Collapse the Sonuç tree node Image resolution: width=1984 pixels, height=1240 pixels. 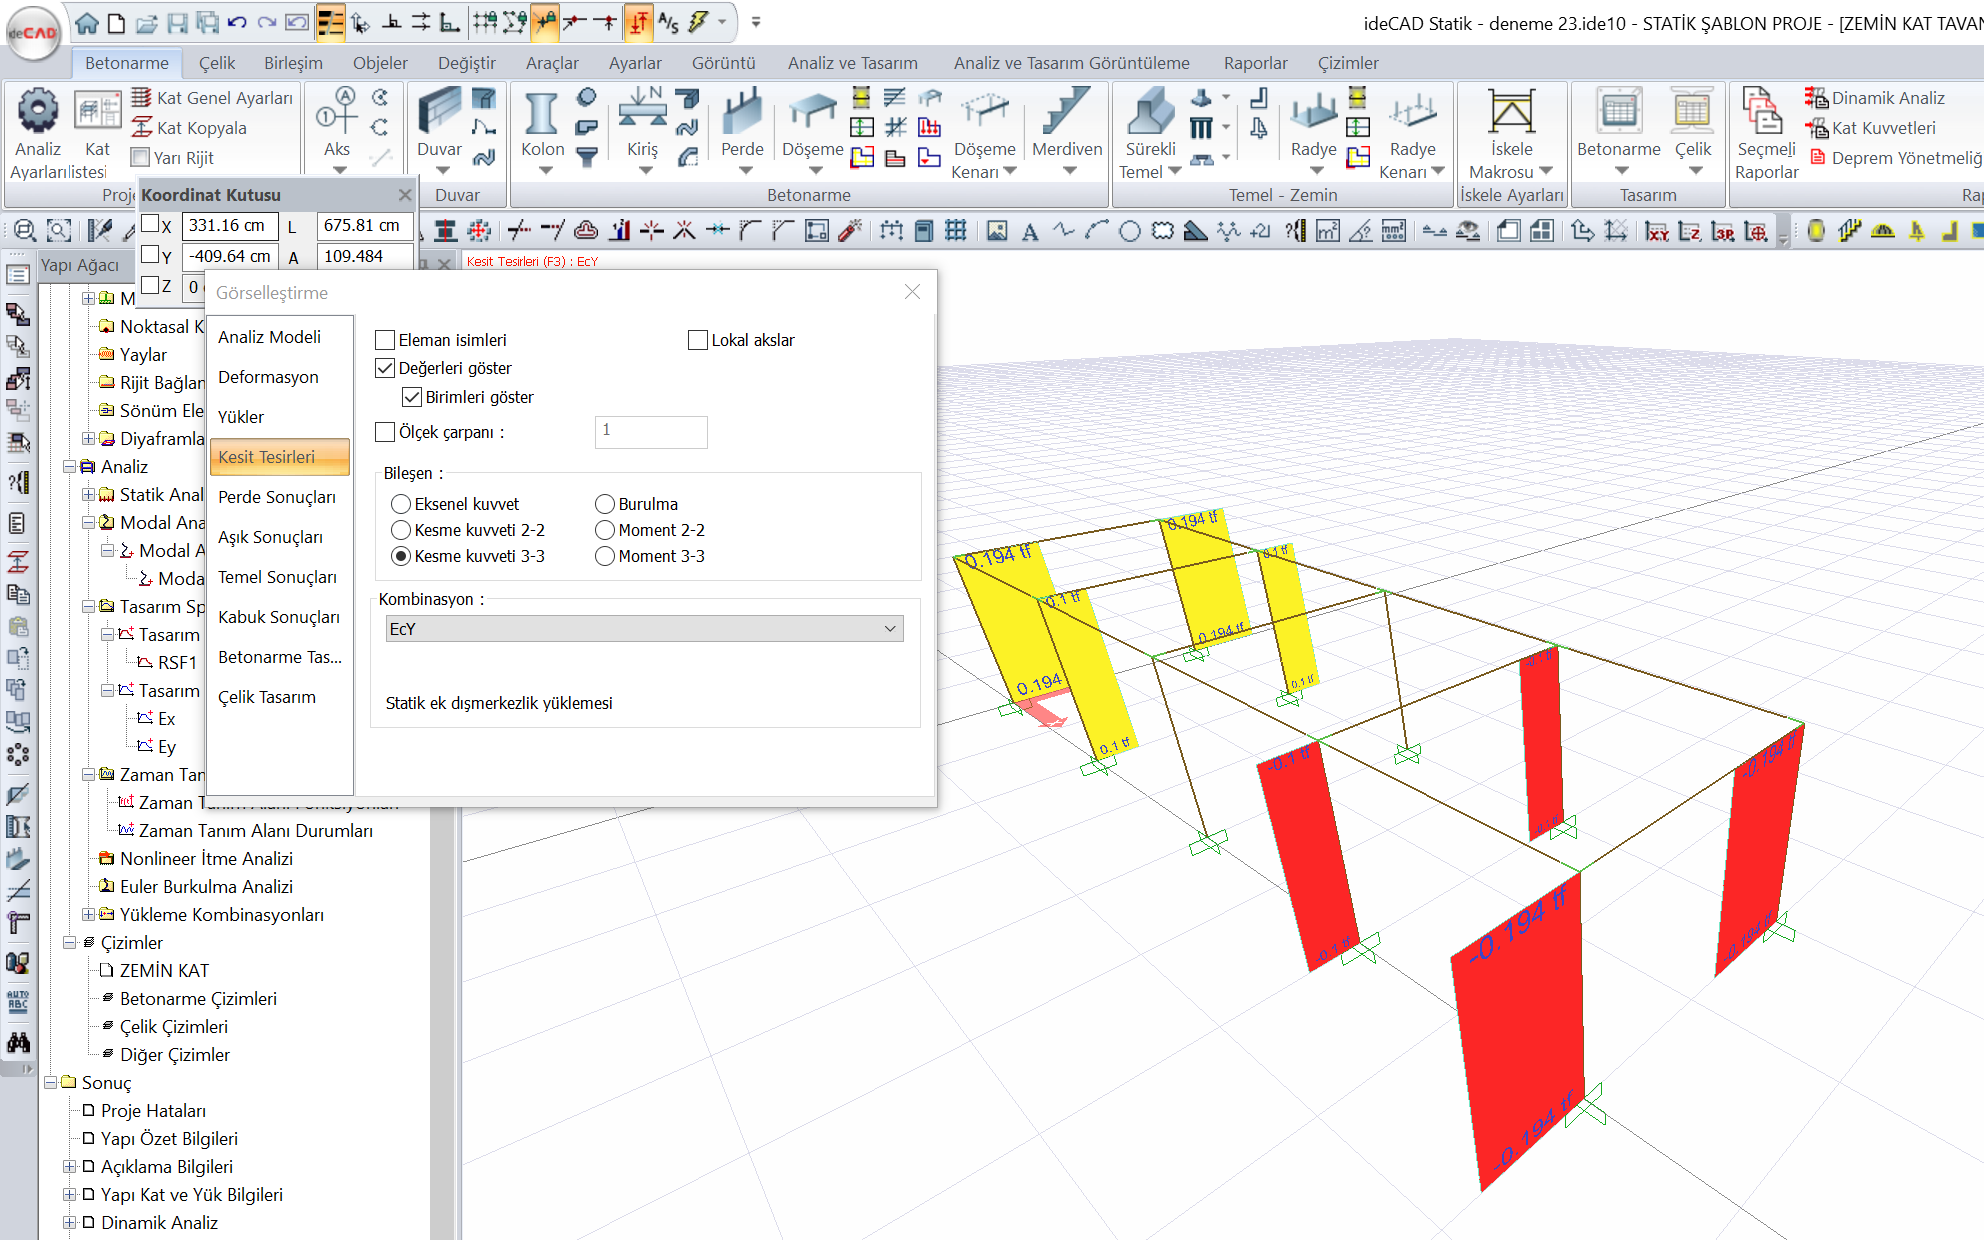click(50, 1082)
